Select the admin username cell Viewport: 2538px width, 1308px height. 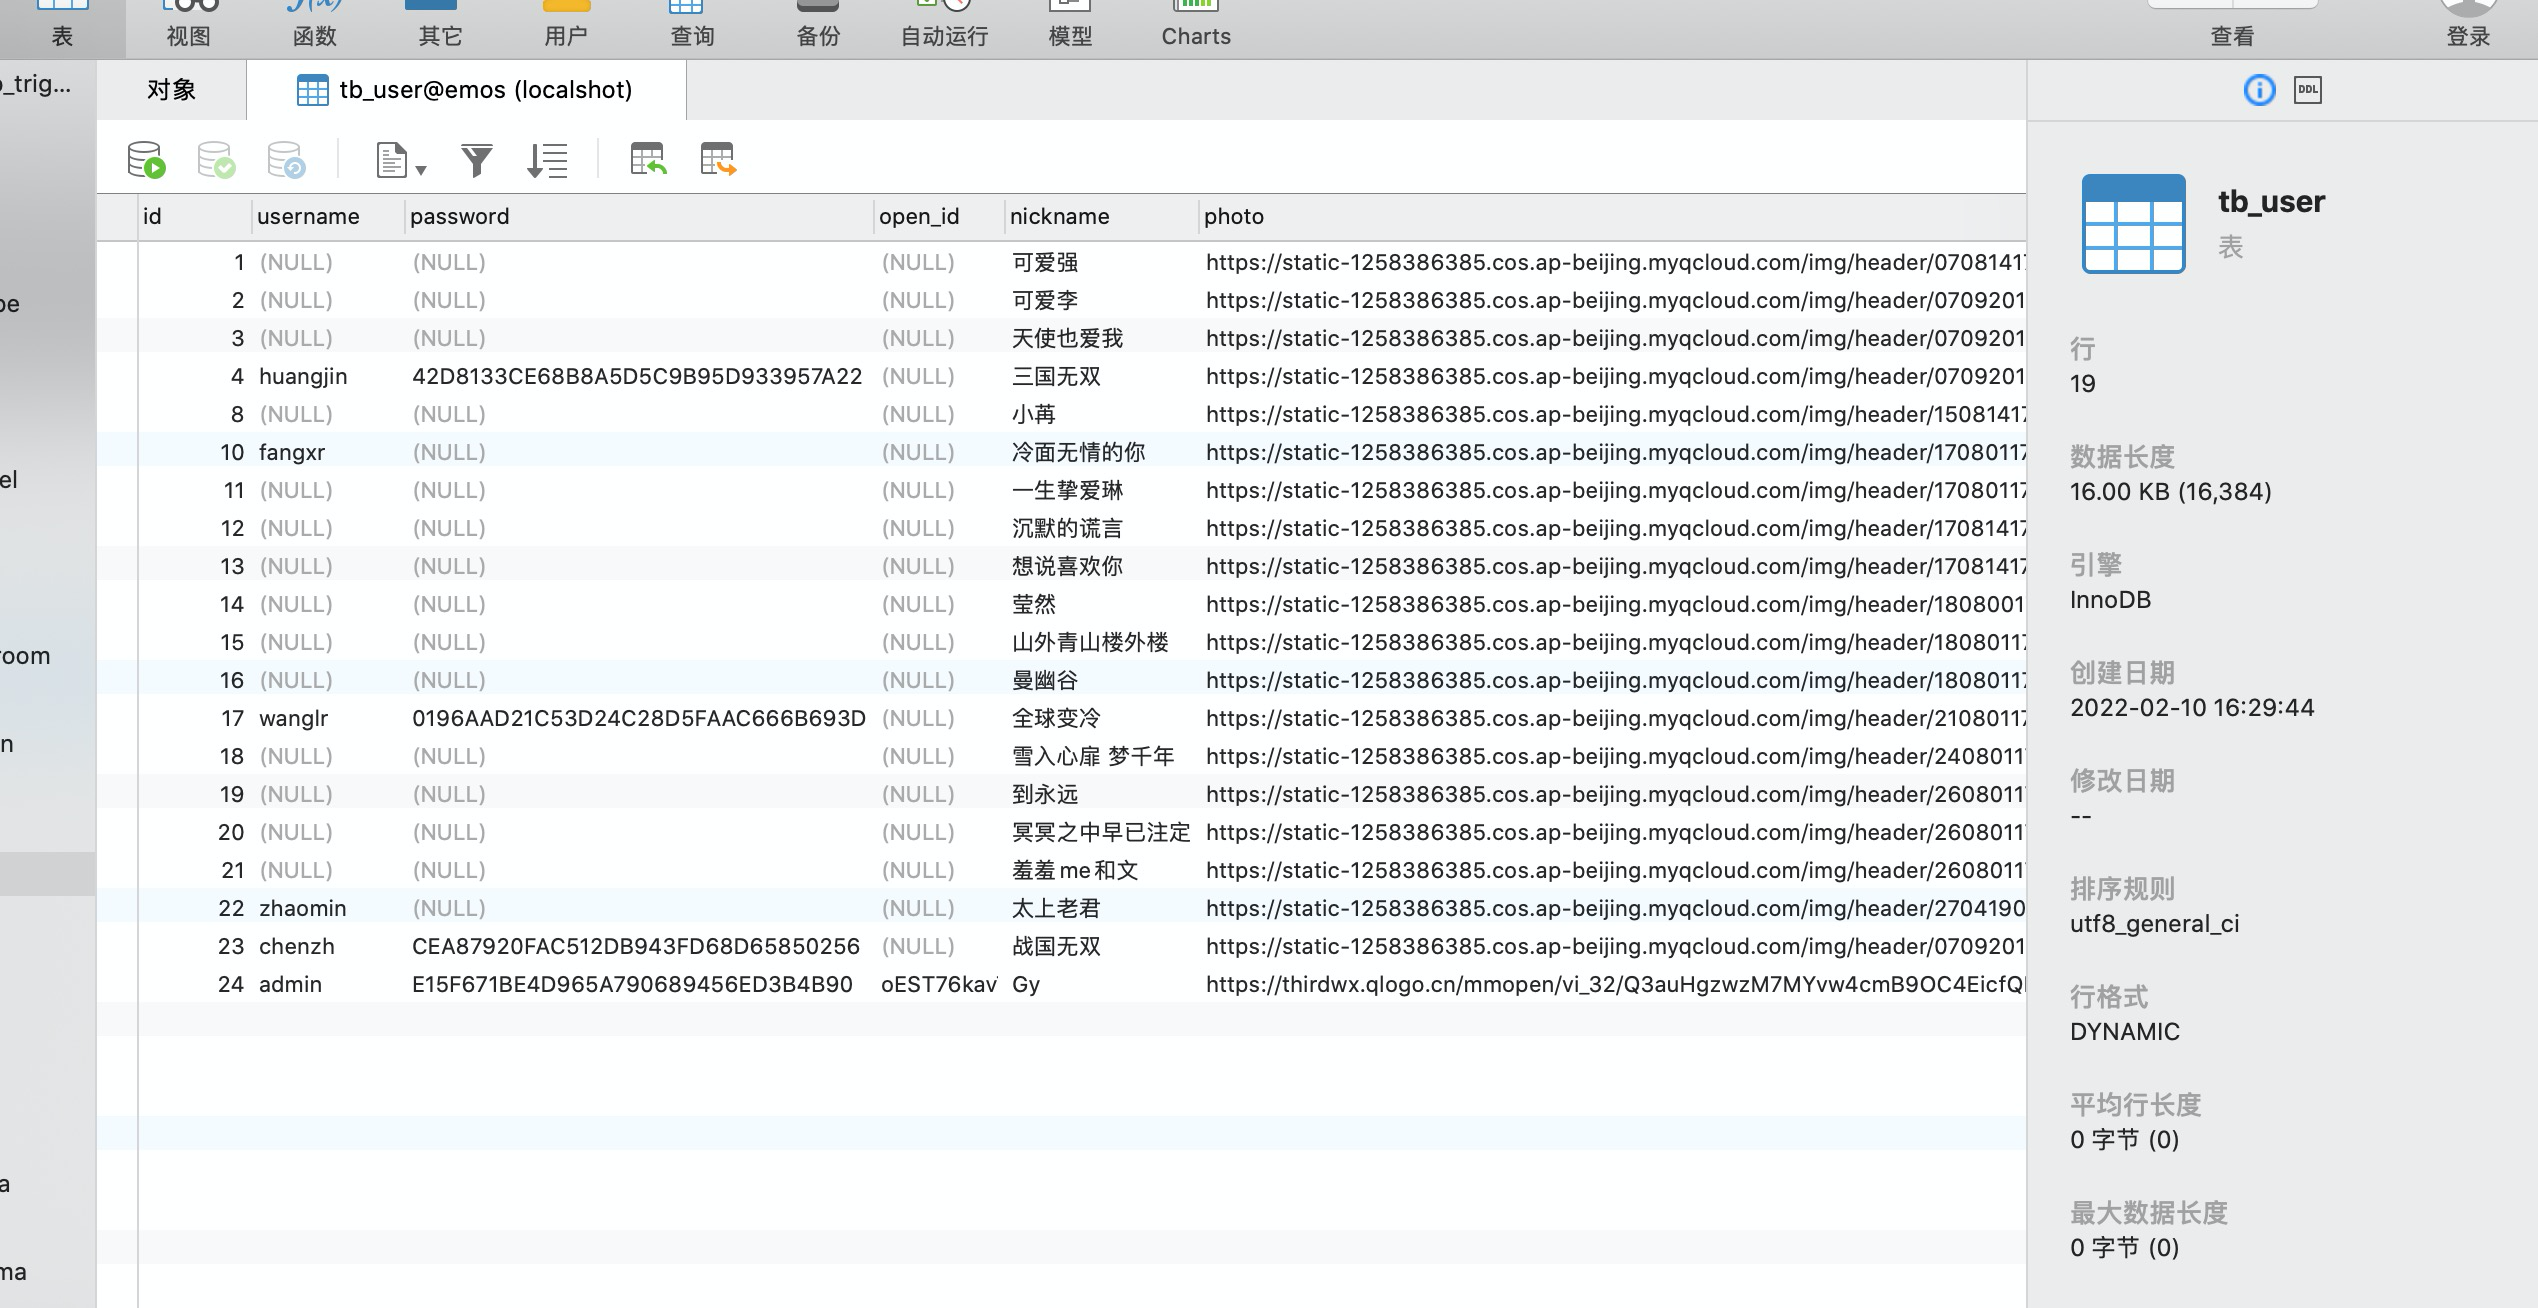[x=327, y=984]
